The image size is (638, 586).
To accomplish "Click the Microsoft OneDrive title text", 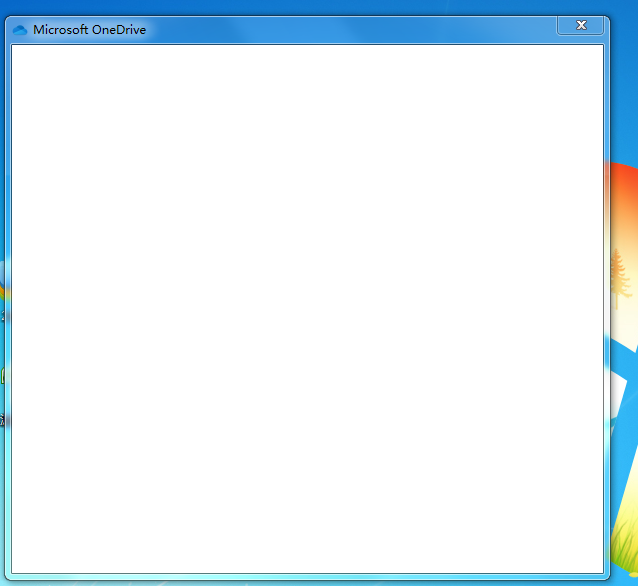I will pyautogui.click(x=89, y=30).
